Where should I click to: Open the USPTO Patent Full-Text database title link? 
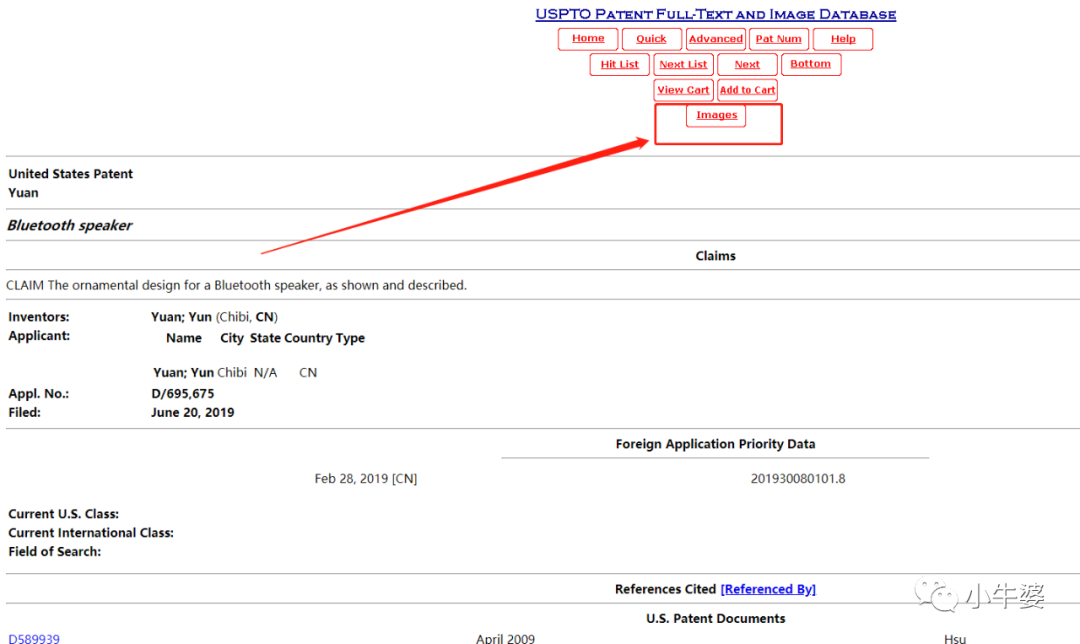[x=715, y=14]
